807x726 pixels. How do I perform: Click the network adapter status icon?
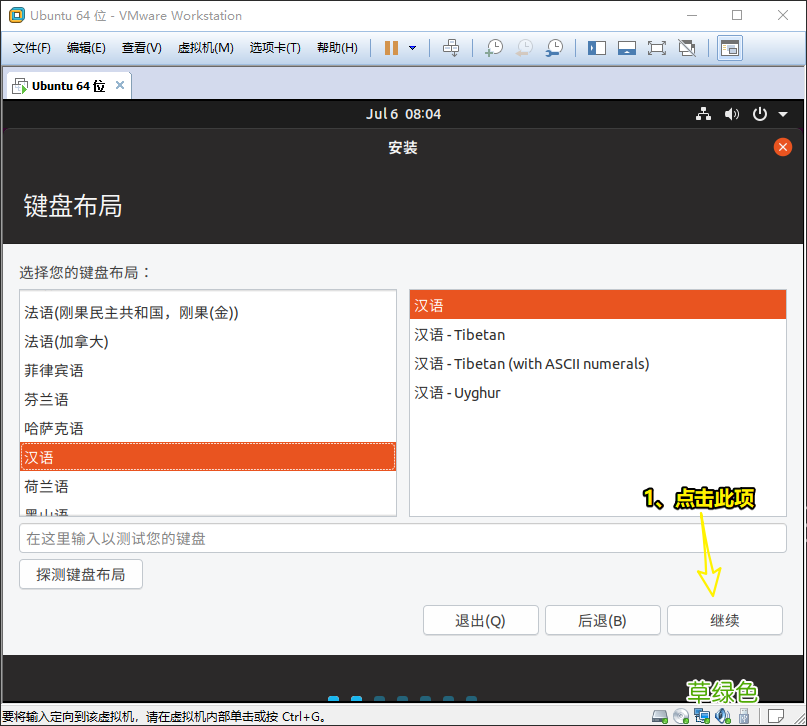[x=702, y=716]
